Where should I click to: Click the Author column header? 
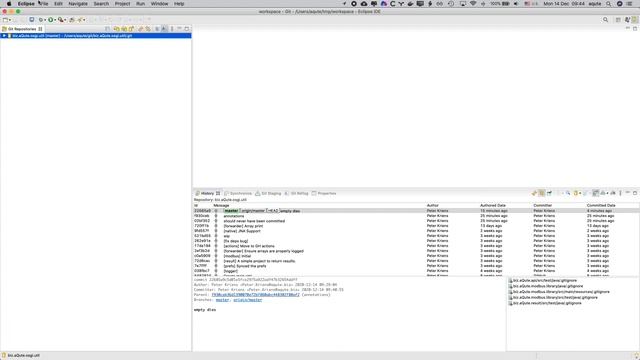[433, 205]
